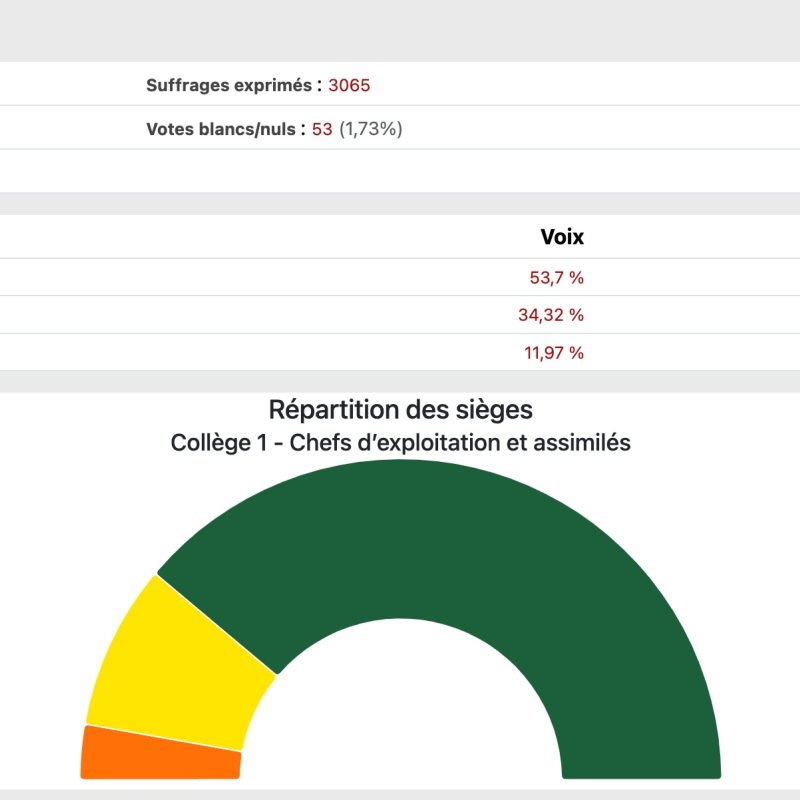
Task: Select the Collège 1 chart subtitle
Action: pos(400,442)
